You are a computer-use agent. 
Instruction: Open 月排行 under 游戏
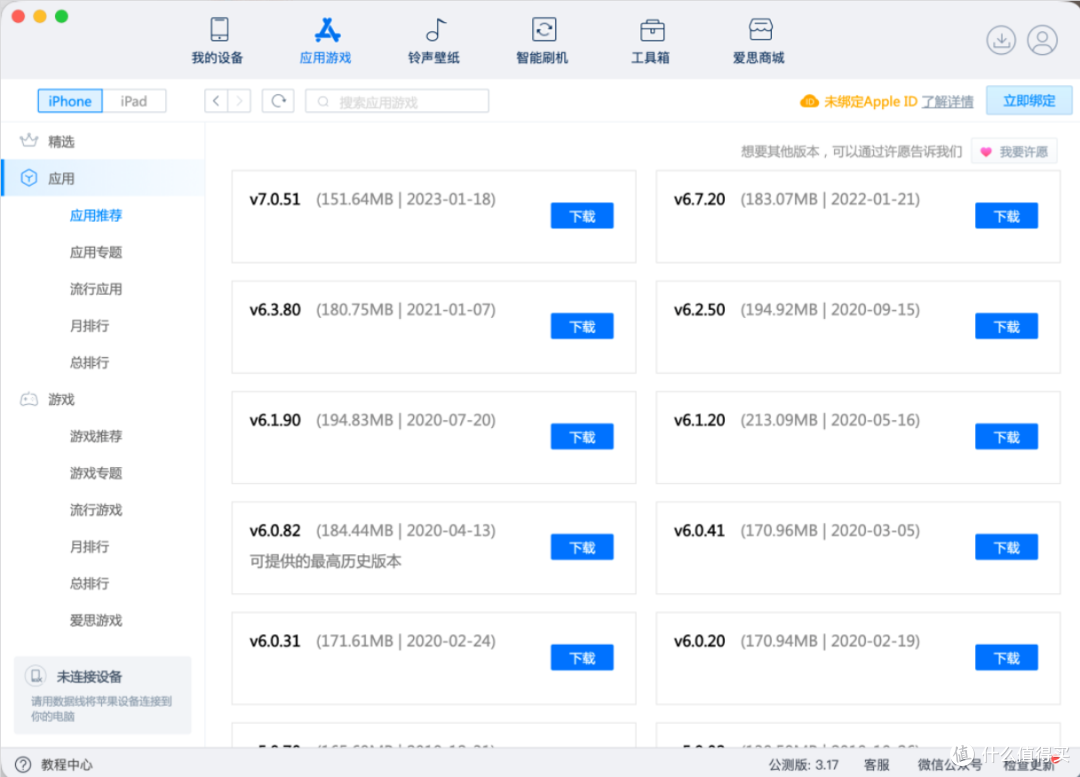point(90,546)
